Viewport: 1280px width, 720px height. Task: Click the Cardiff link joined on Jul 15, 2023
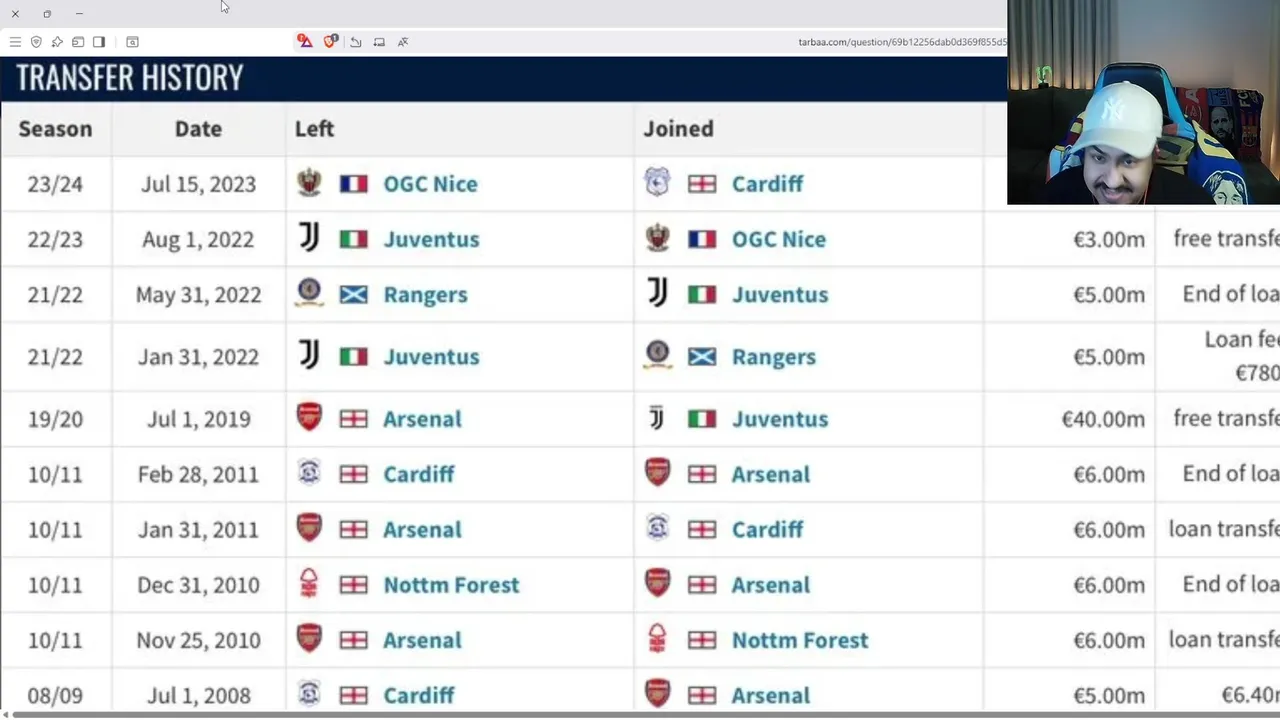pos(767,184)
